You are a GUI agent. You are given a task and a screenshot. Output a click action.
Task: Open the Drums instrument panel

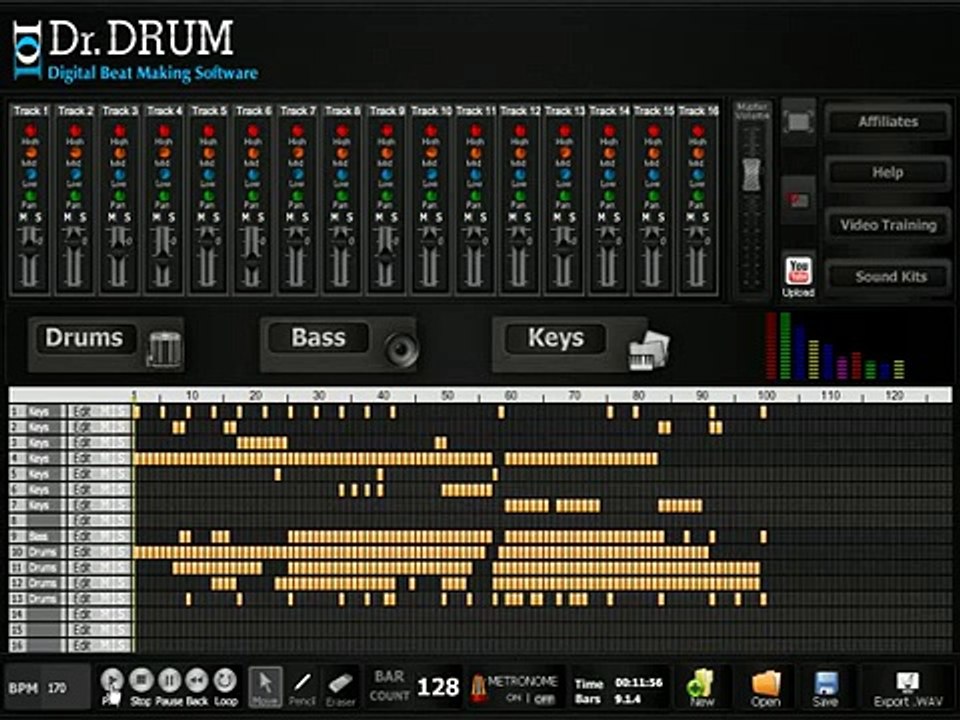tap(105, 343)
